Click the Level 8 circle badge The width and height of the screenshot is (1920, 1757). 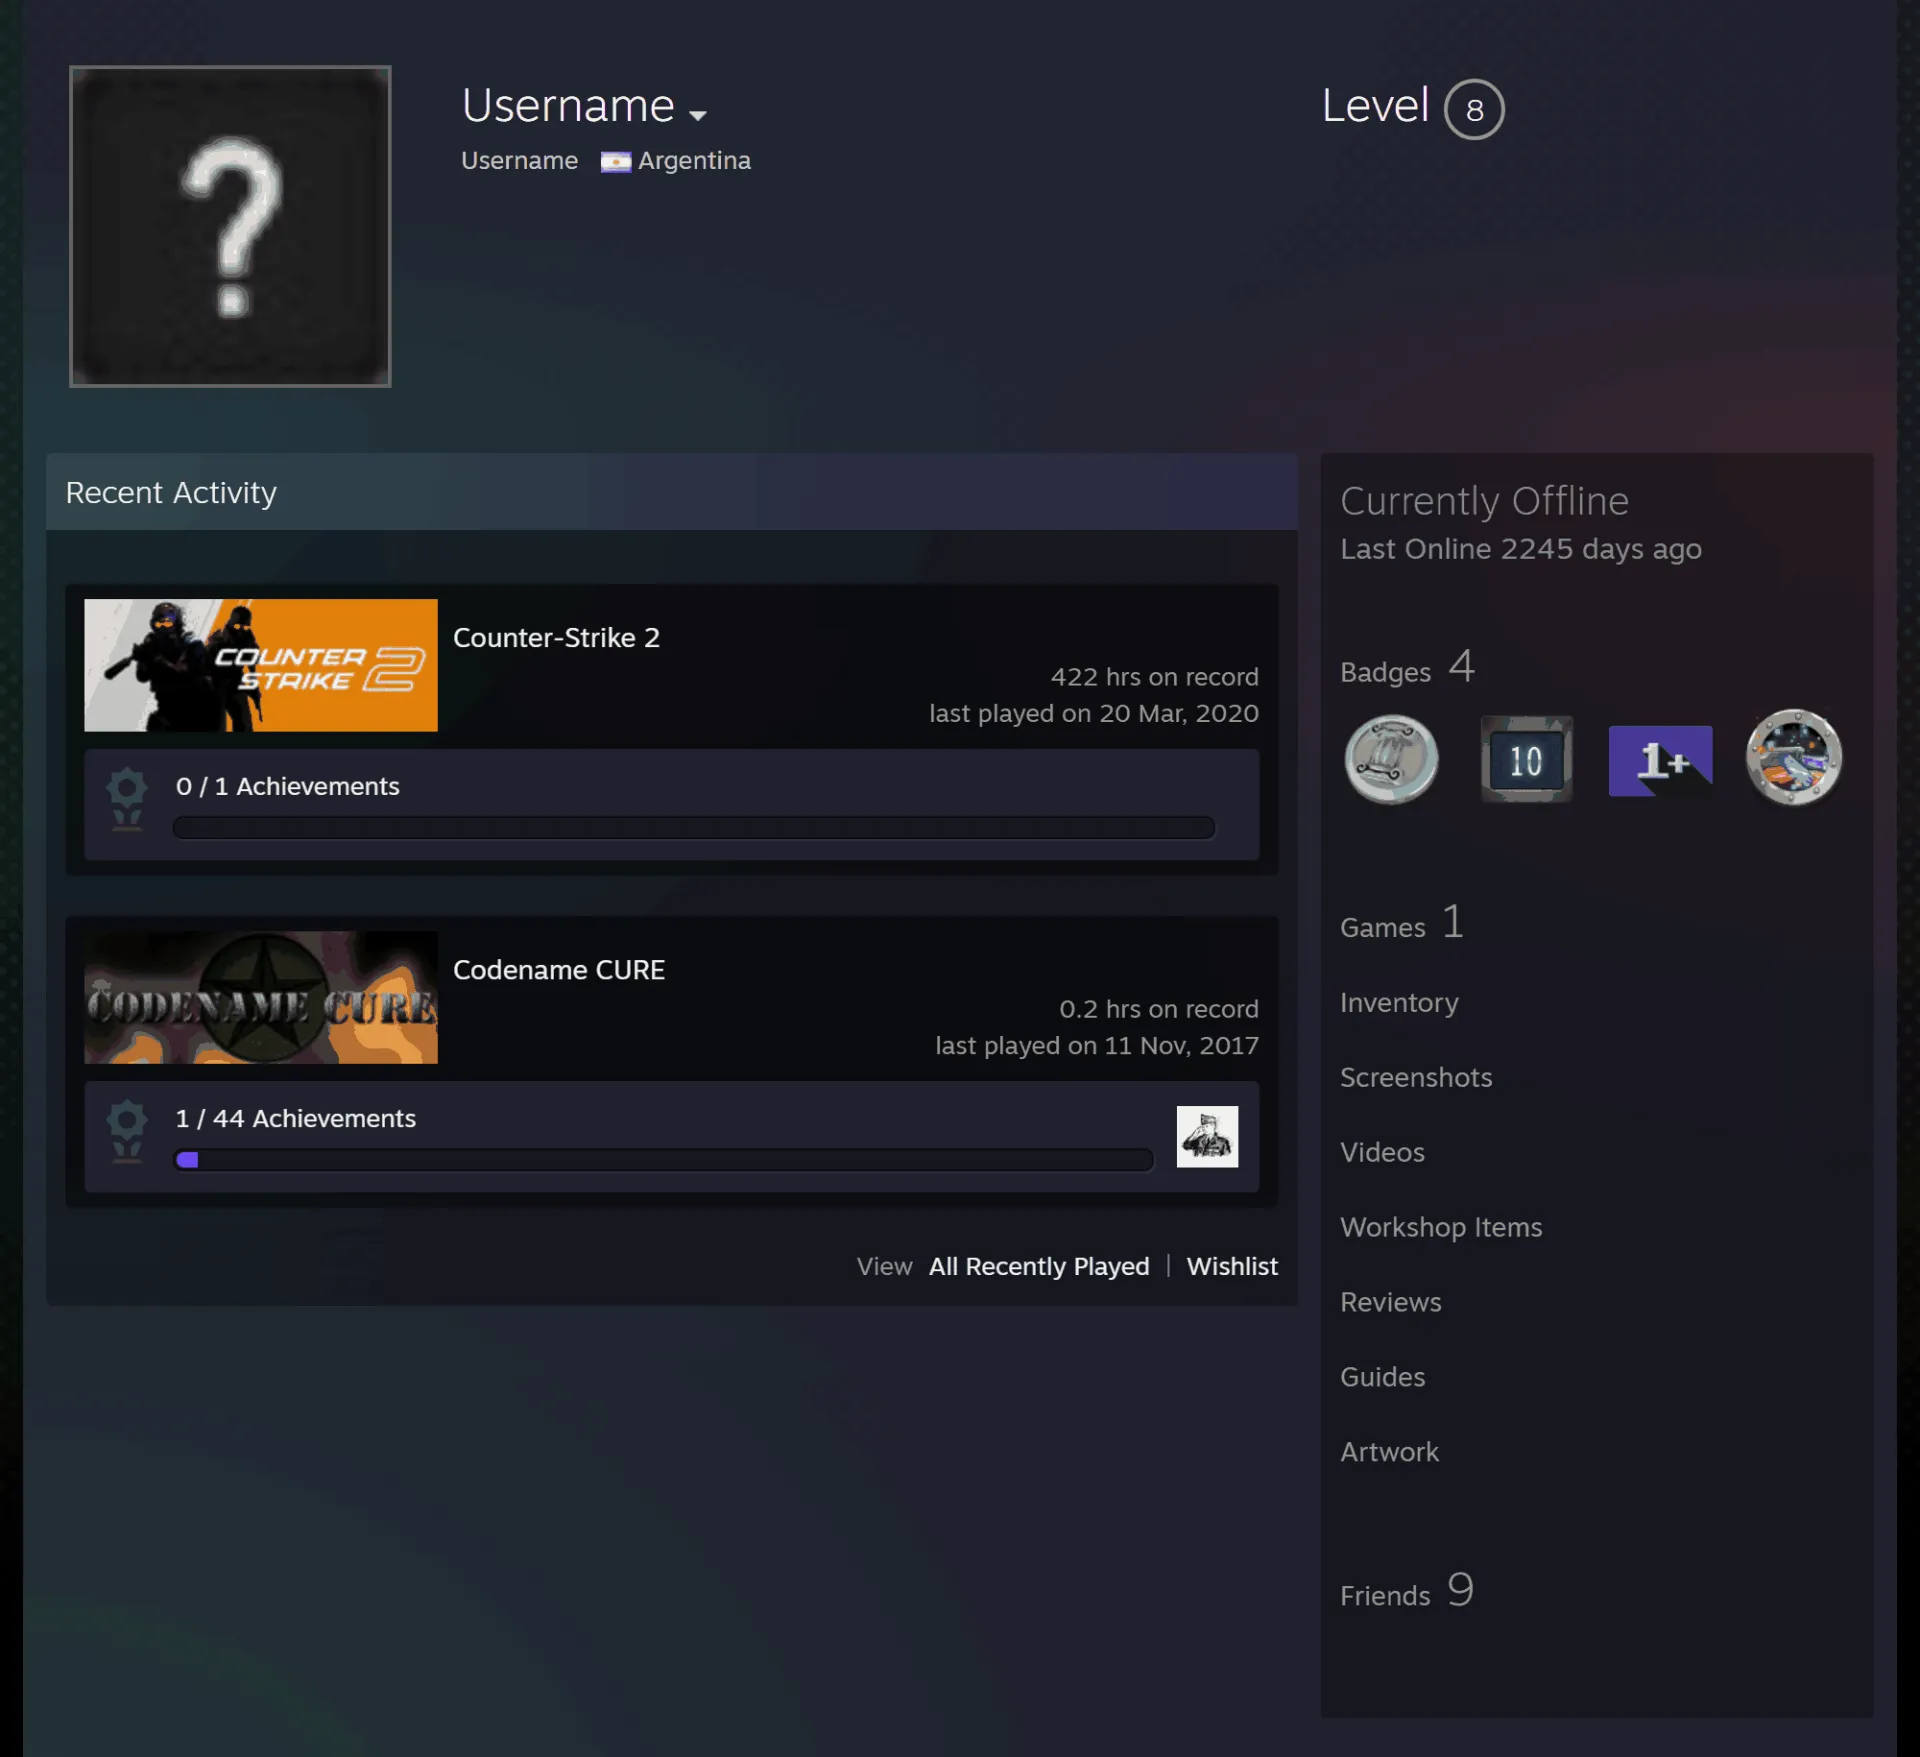pyautogui.click(x=1474, y=109)
